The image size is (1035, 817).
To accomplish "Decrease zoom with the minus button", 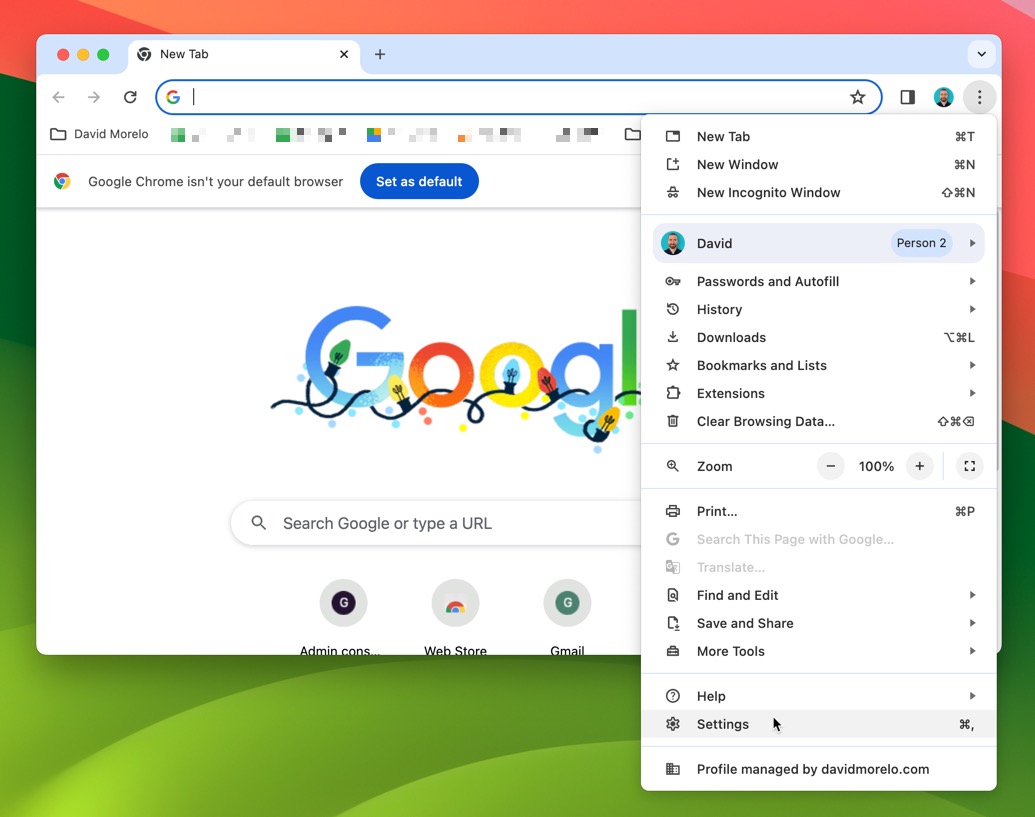I will [831, 466].
